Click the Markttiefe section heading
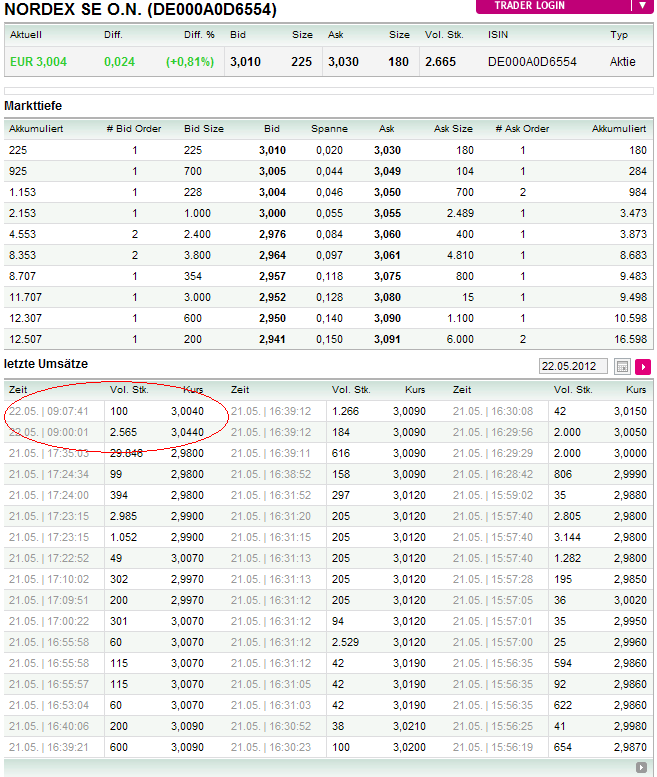657x777 pixels. click(33, 106)
